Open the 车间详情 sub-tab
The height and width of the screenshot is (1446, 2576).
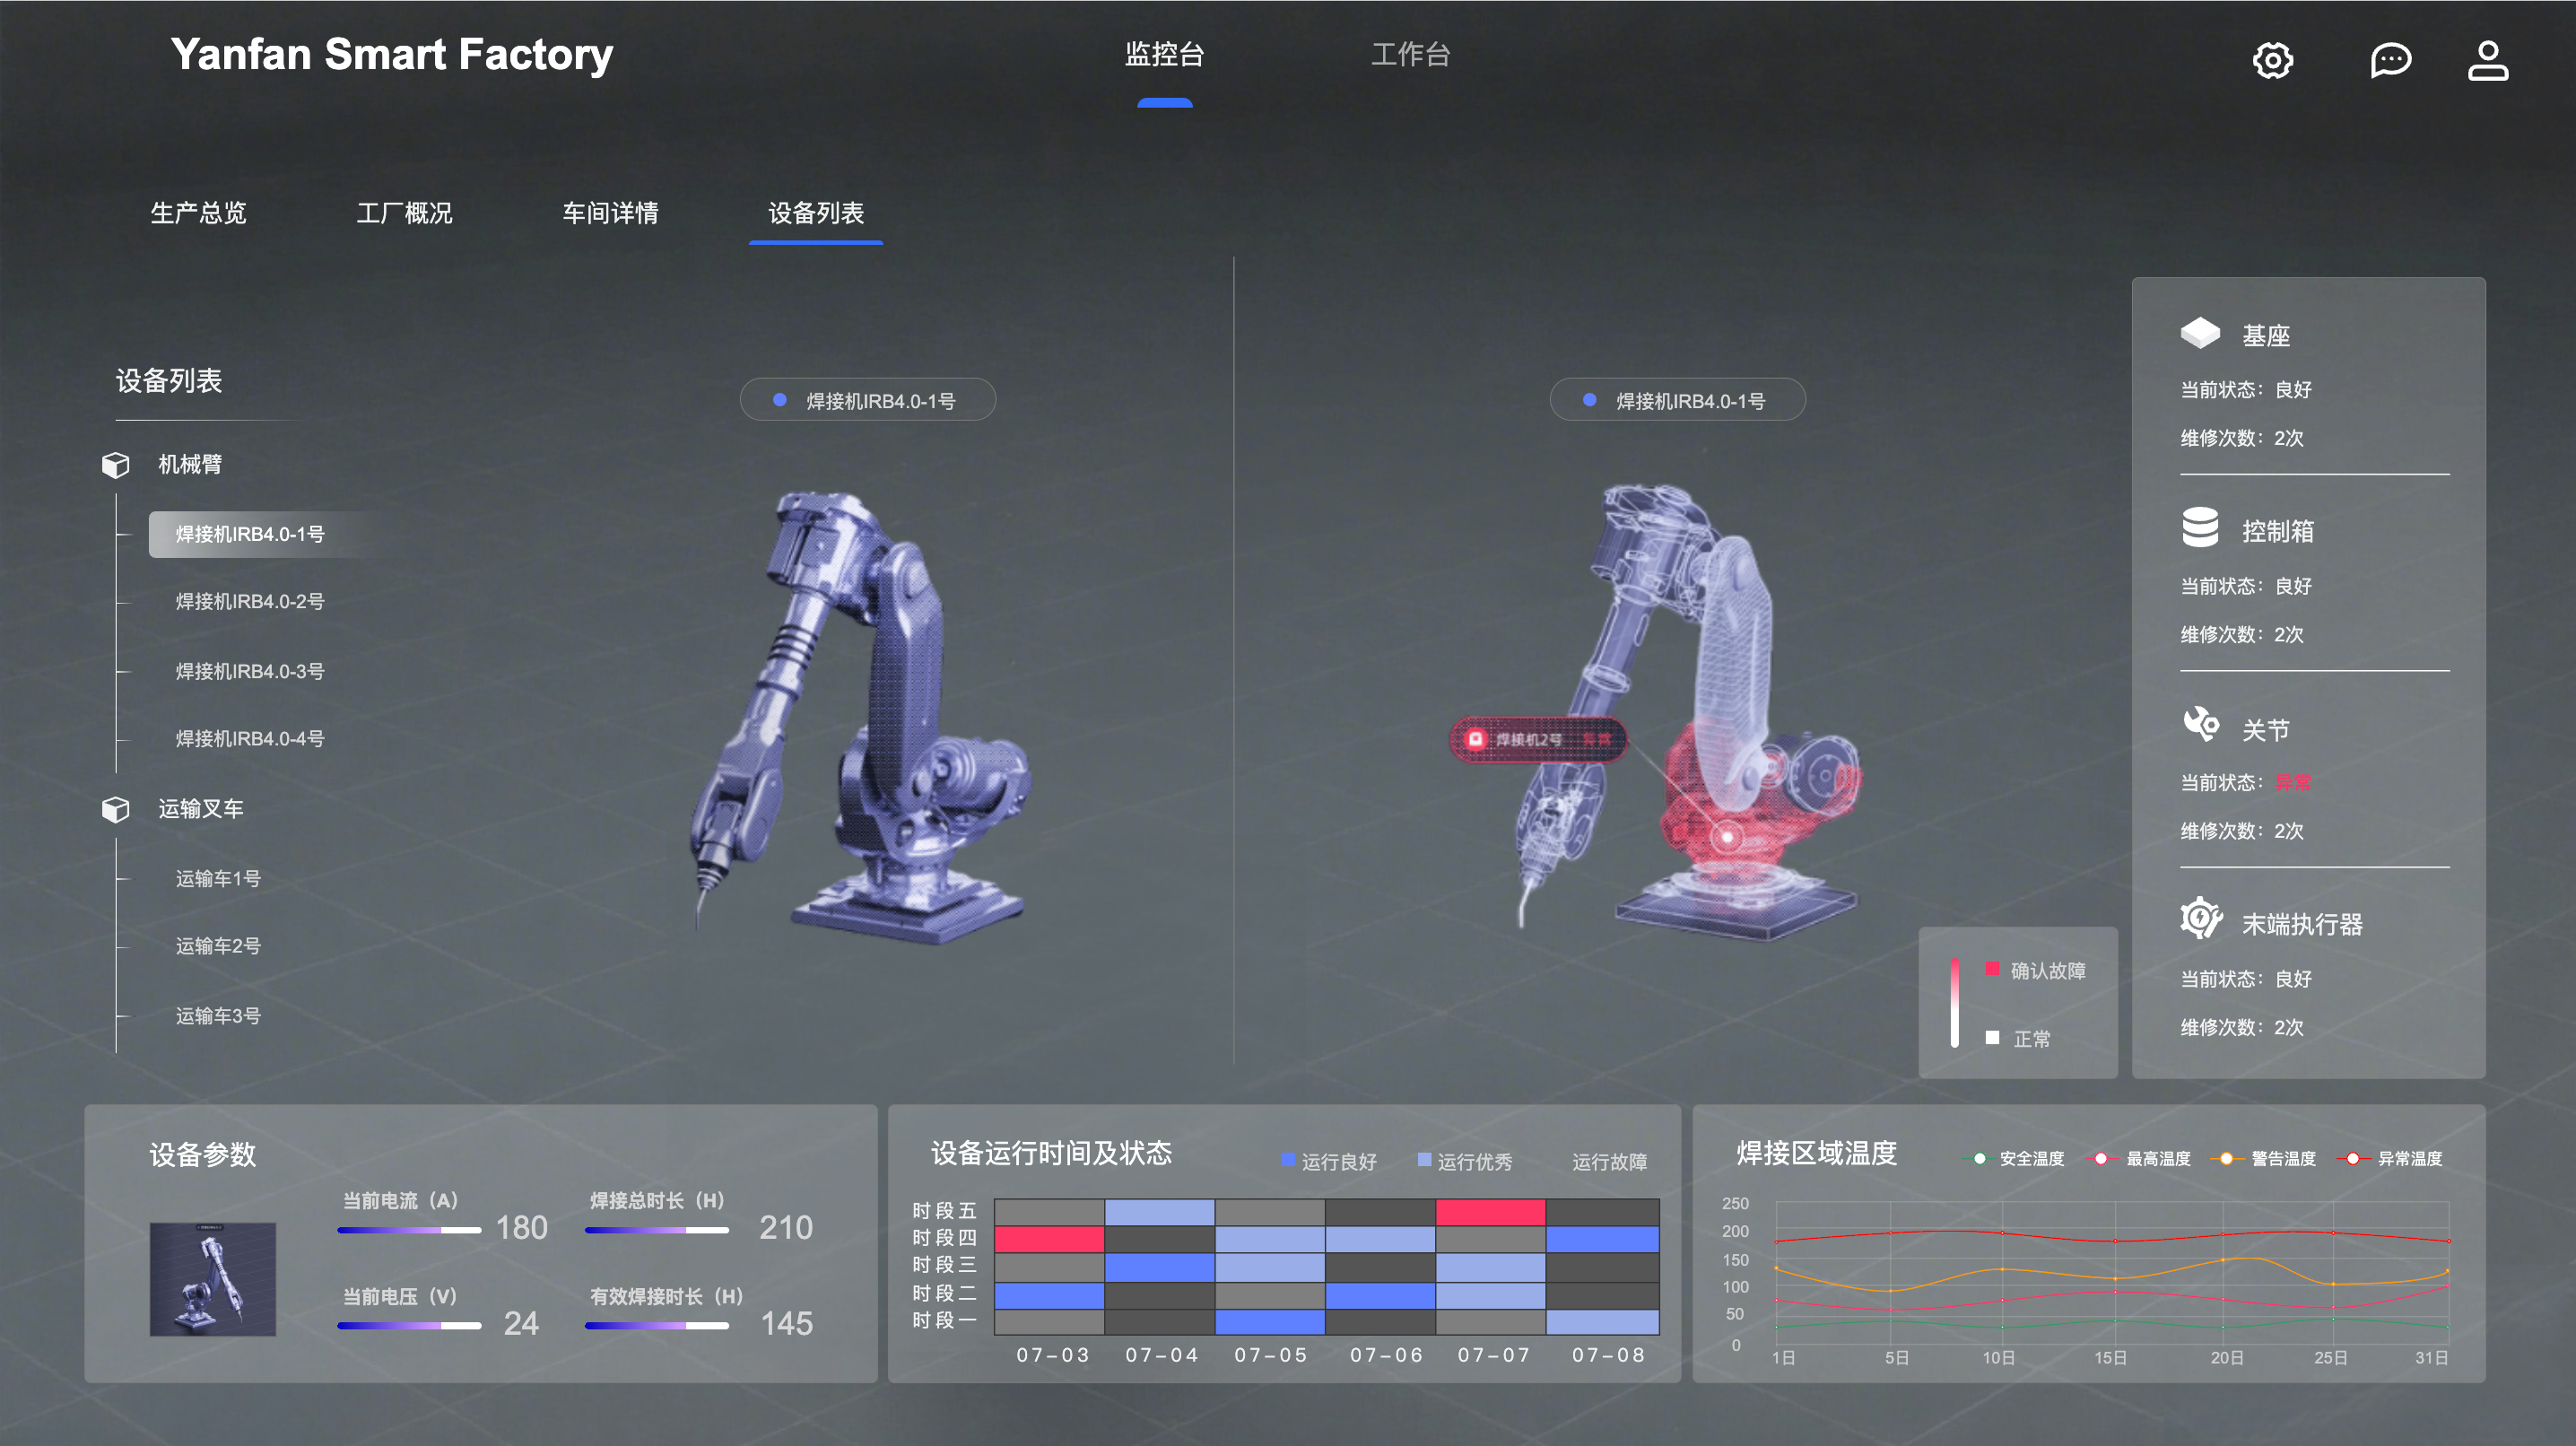[x=610, y=213]
